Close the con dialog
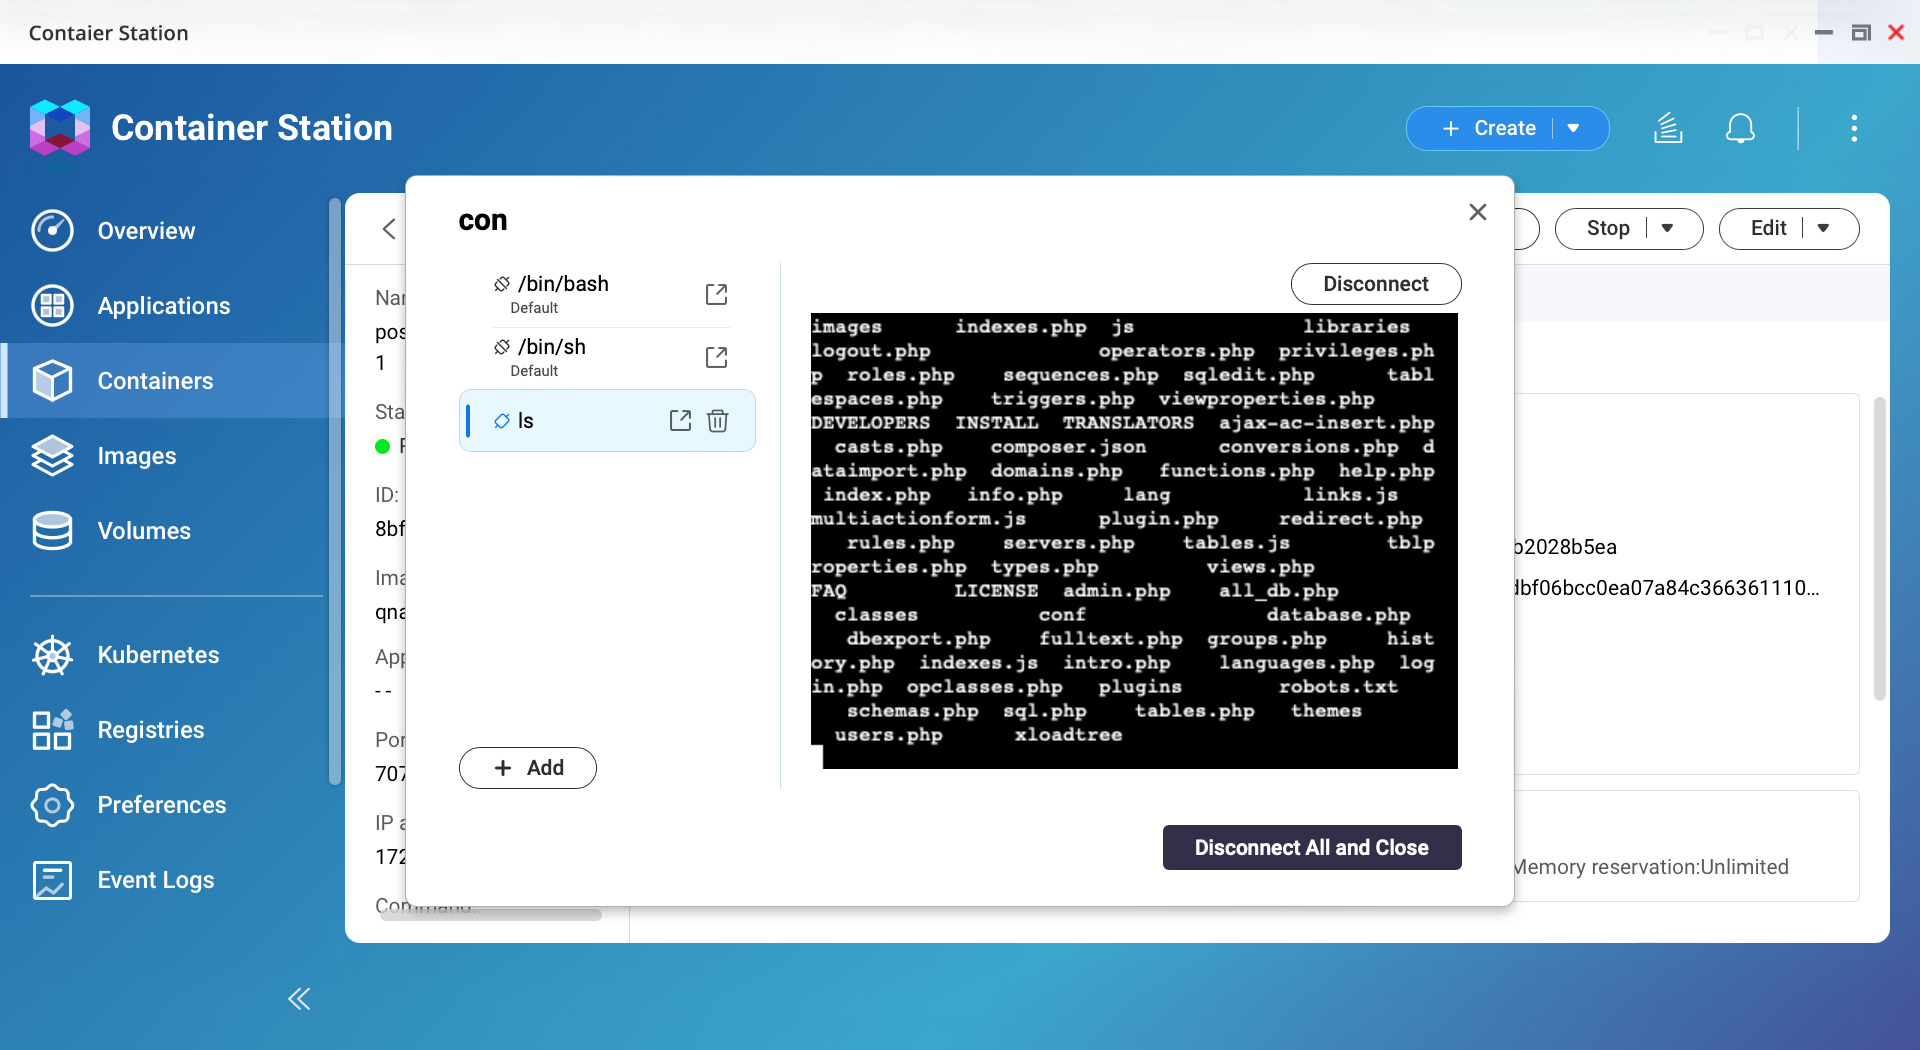 1478,212
